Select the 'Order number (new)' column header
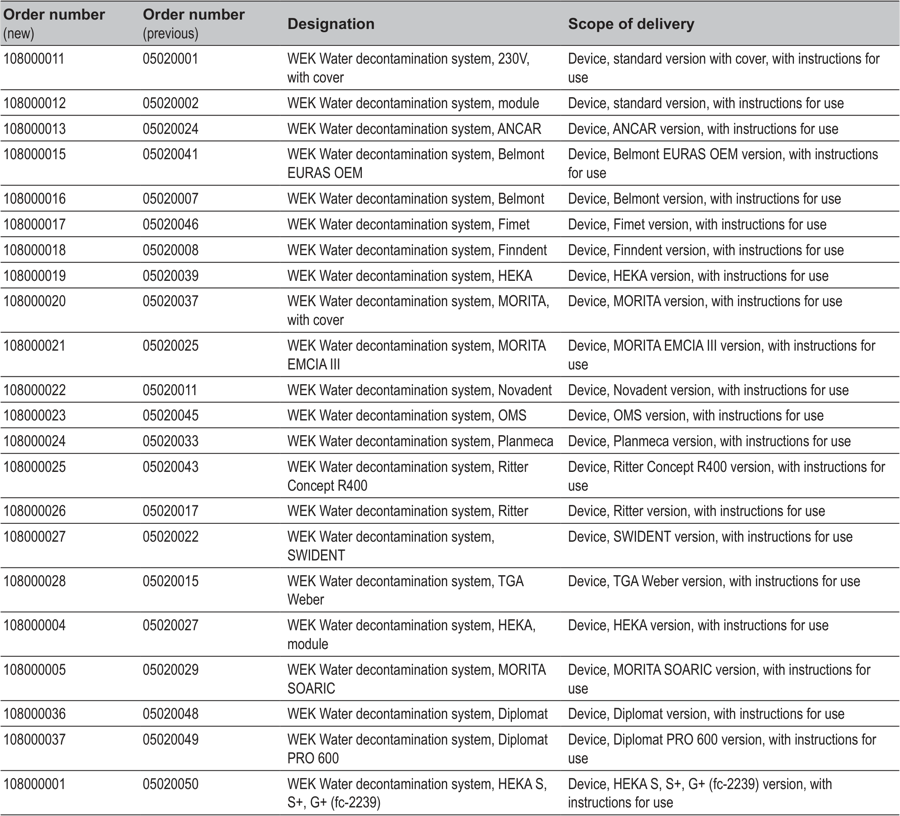This screenshot has width=900, height=816. pyautogui.click(x=54, y=24)
